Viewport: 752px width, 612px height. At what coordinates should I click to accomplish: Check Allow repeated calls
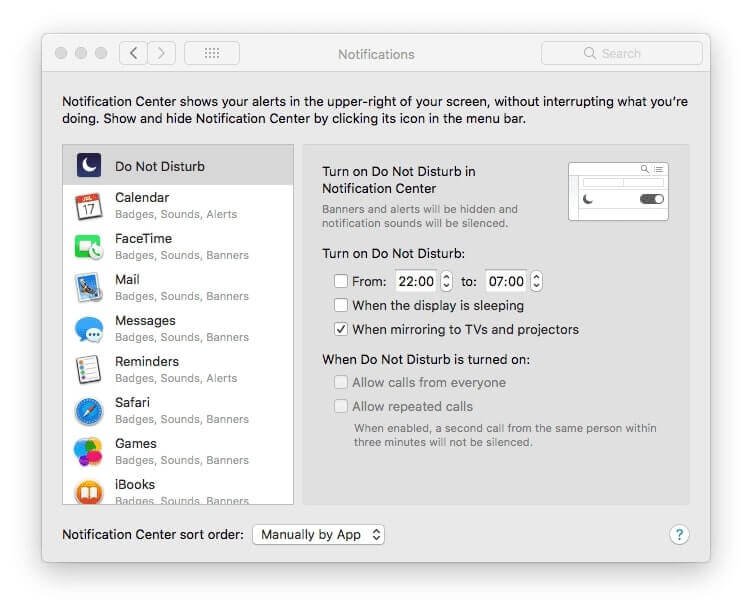point(341,406)
